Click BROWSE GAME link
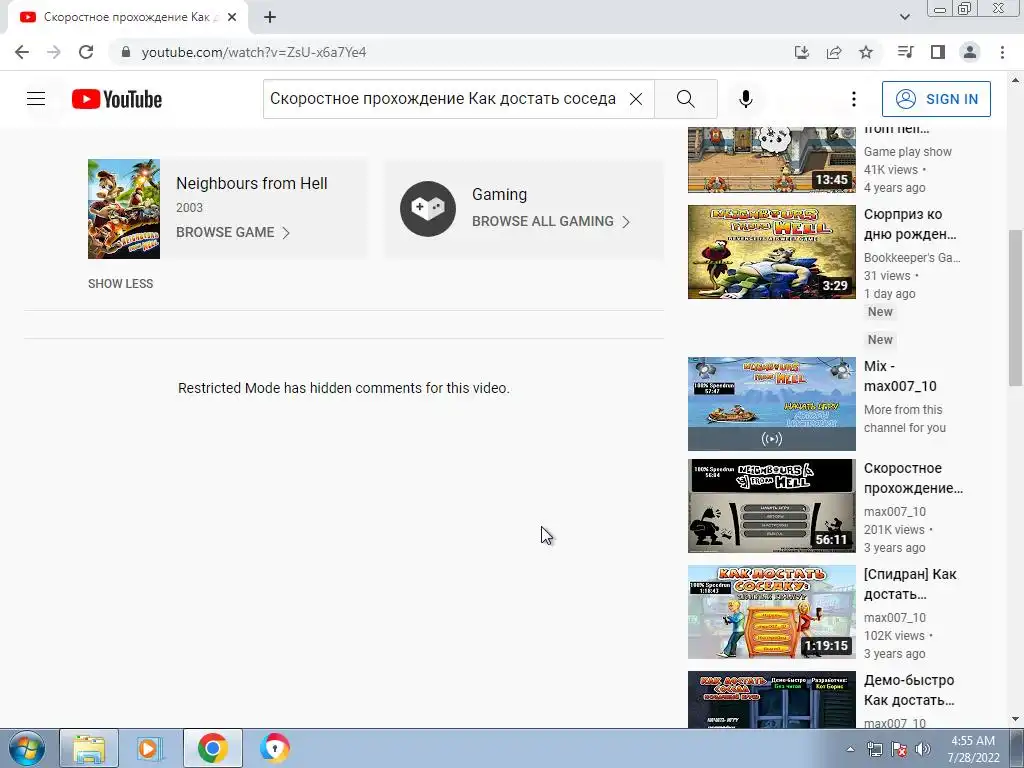Viewport: 1024px width, 768px height. tap(225, 232)
